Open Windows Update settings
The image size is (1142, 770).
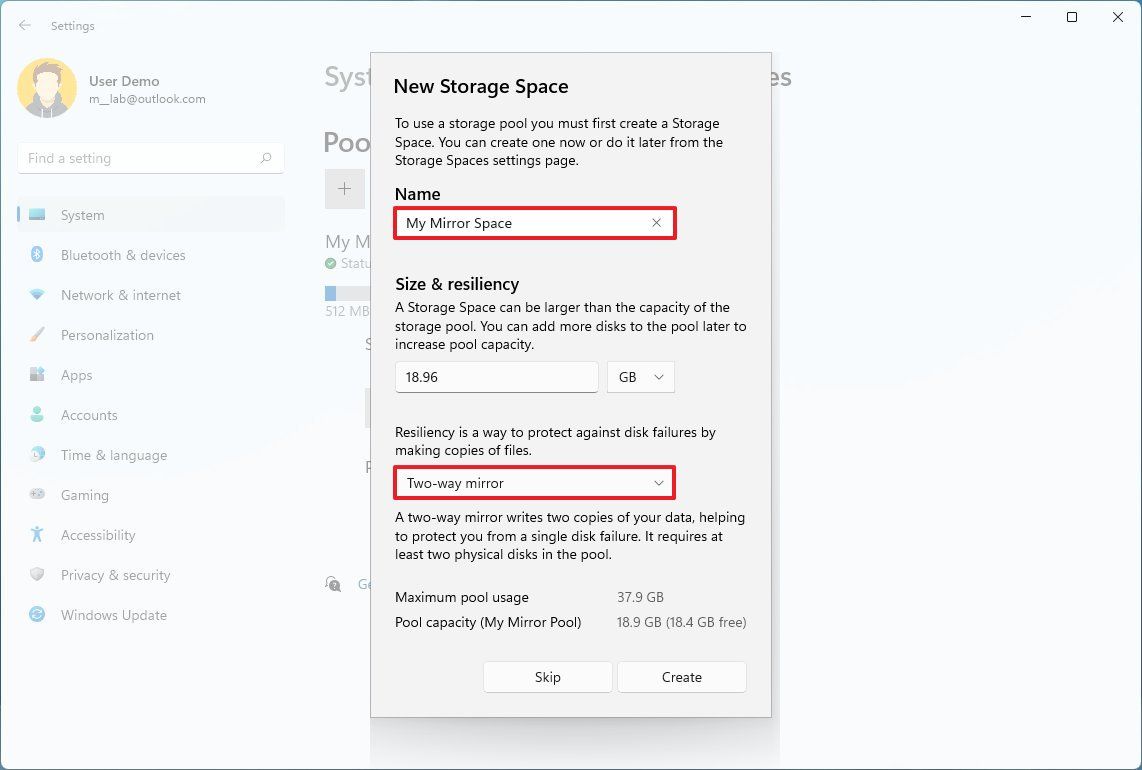click(112, 615)
